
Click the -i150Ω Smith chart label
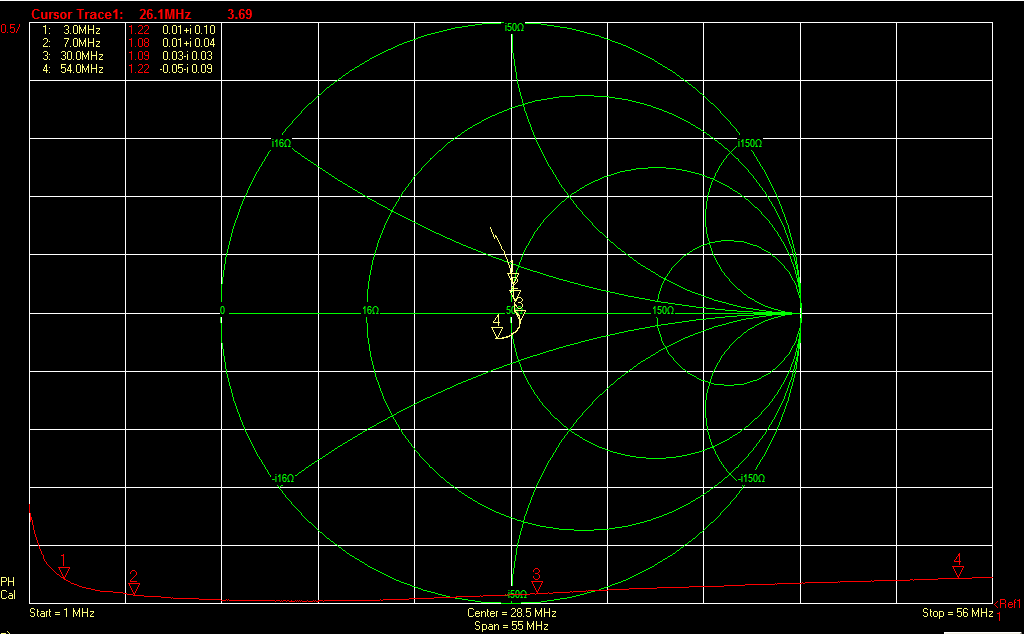point(752,478)
